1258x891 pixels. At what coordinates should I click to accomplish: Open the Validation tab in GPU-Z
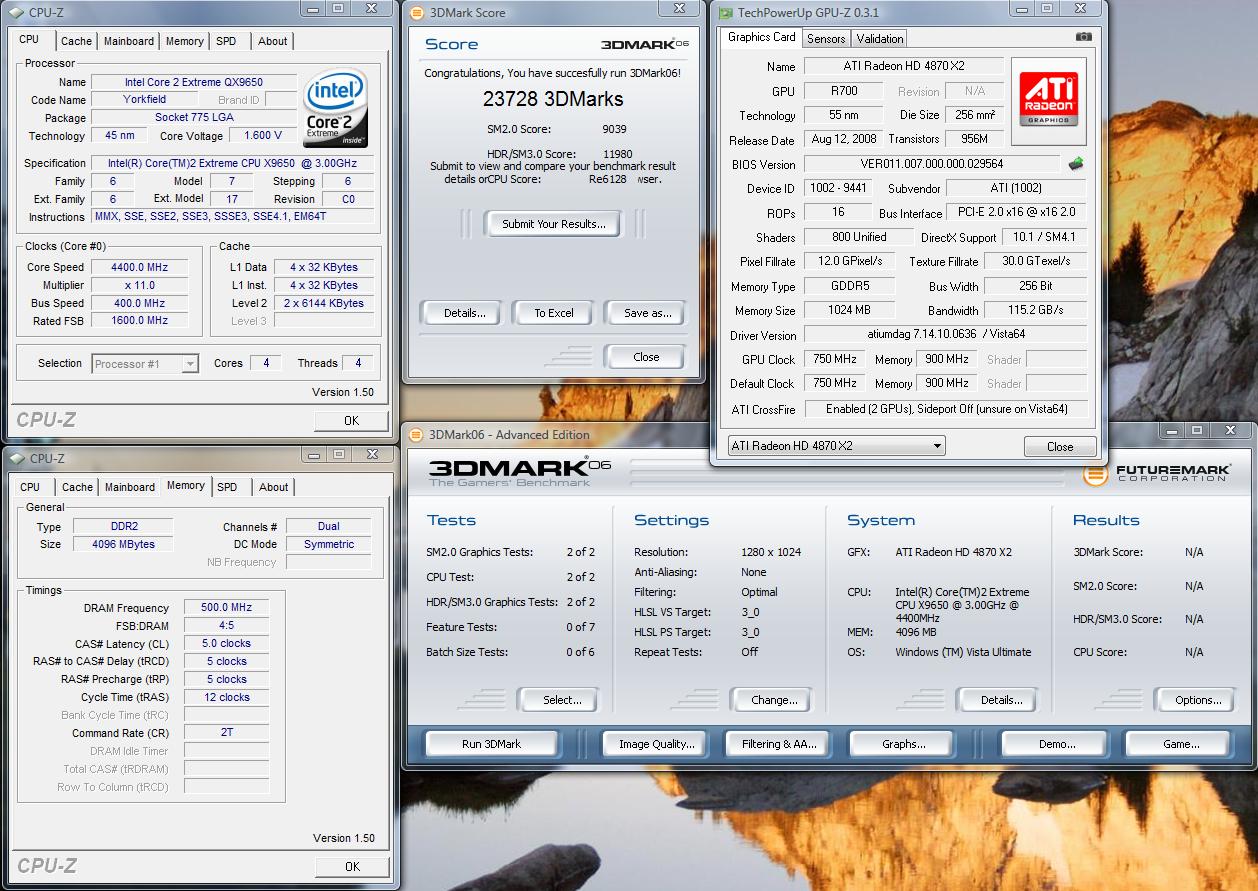click(x=880, y=39)
